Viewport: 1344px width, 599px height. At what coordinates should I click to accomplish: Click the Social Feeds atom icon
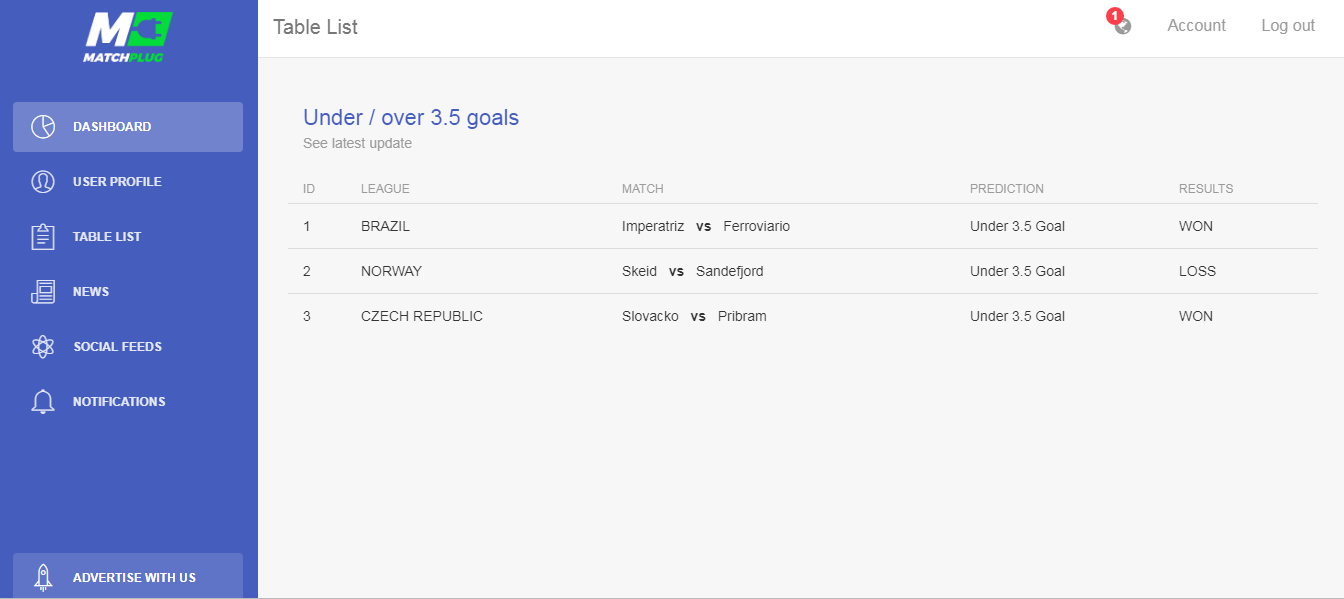point(42,347)
